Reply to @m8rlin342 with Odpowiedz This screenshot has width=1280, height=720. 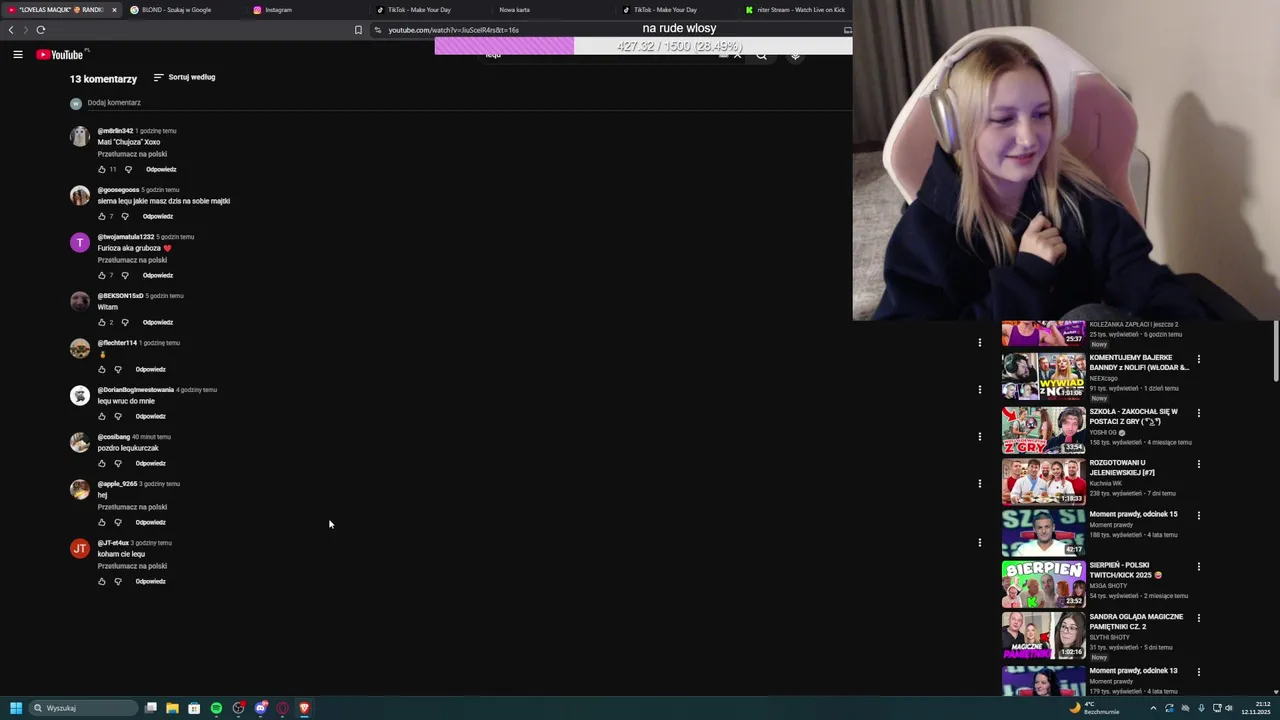161,169
